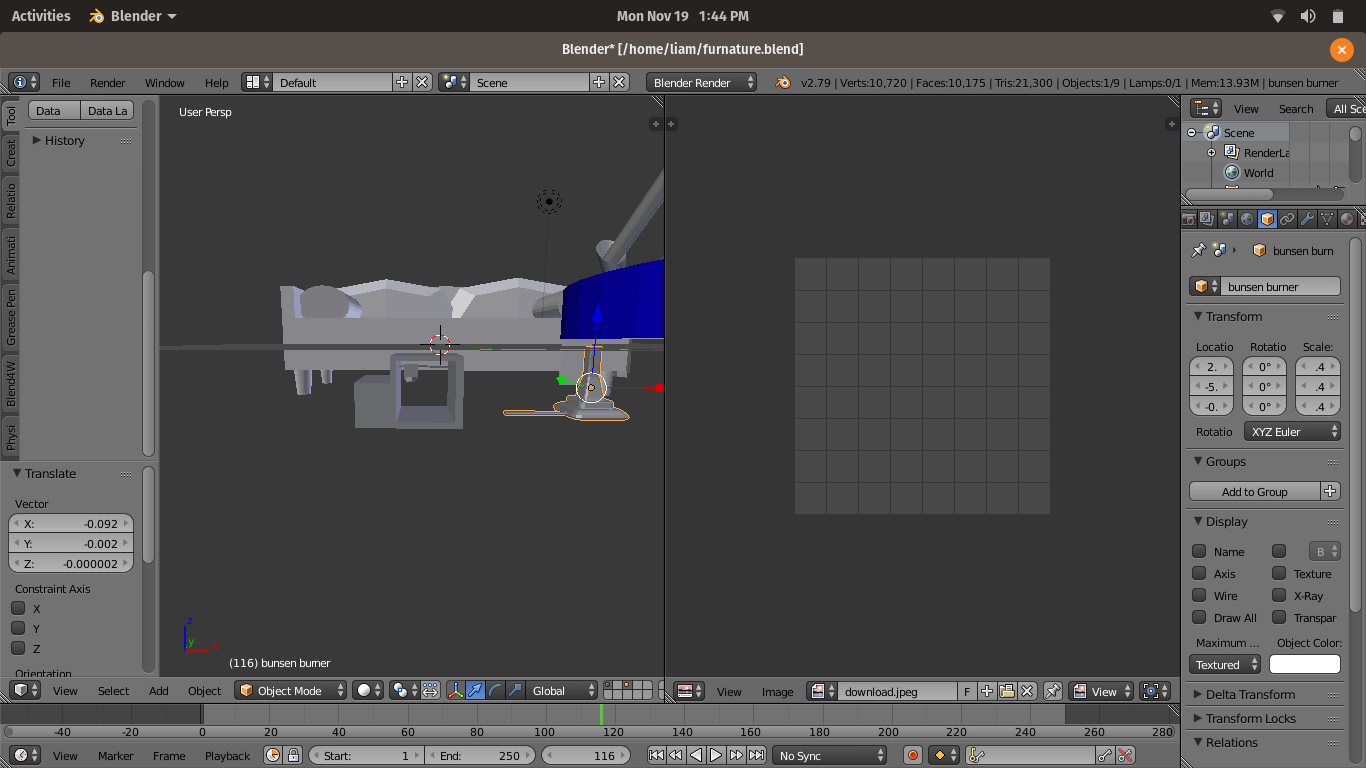
Task: Switch to the World properties globe tab
Action: (x=1247, y=219)
